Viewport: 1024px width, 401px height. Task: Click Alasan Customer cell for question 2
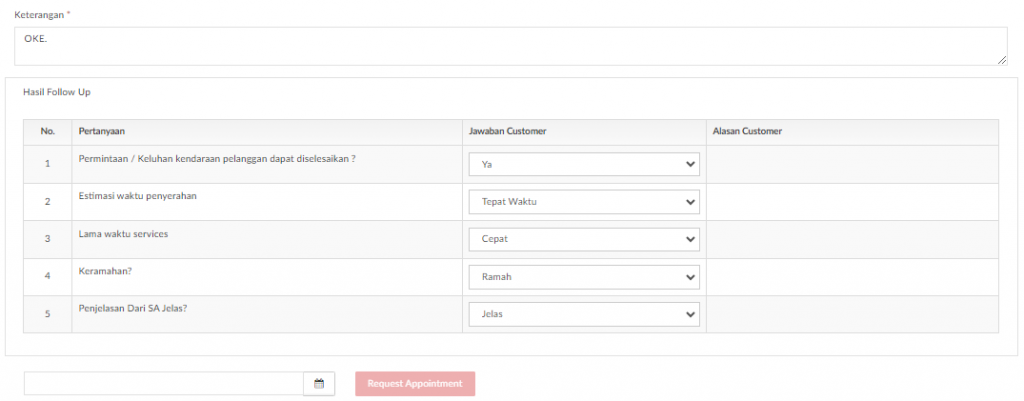point(852,202)
